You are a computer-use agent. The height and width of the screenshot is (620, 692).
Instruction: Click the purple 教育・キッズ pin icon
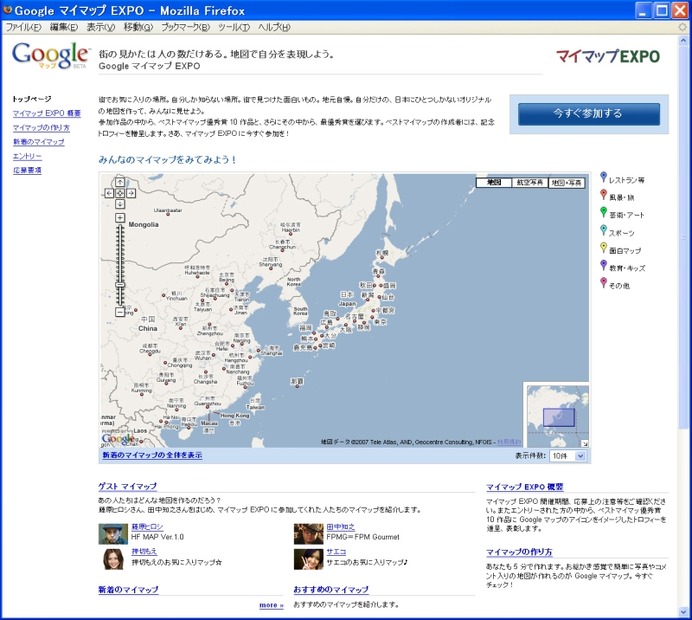(x=603, y=265)
